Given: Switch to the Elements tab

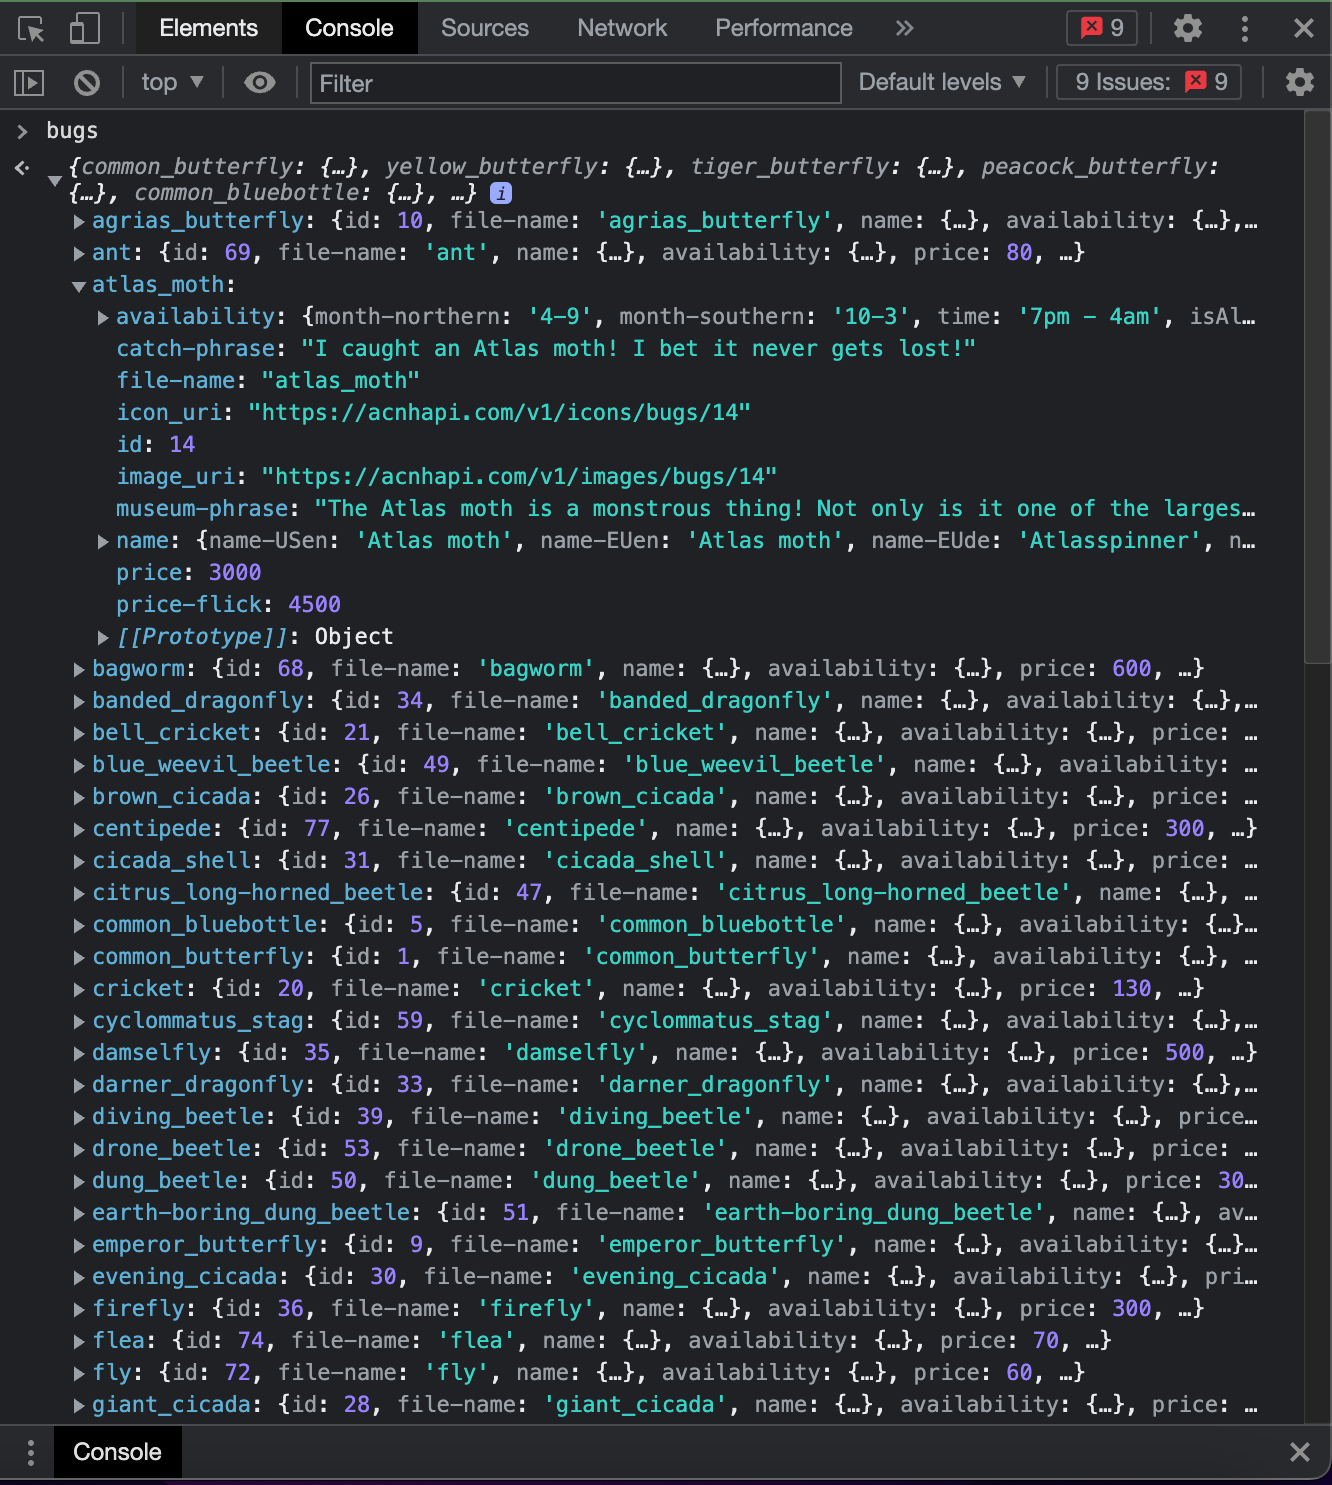Looking at the screenshot, I should tap(207, 28).
